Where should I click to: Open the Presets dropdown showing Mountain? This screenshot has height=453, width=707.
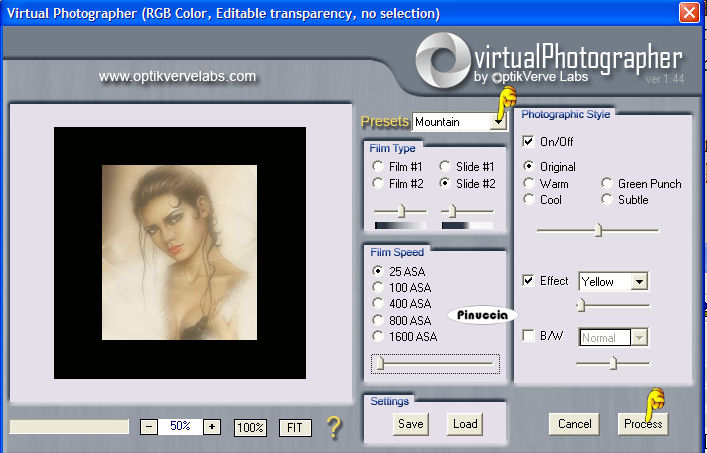click(499, 122)
